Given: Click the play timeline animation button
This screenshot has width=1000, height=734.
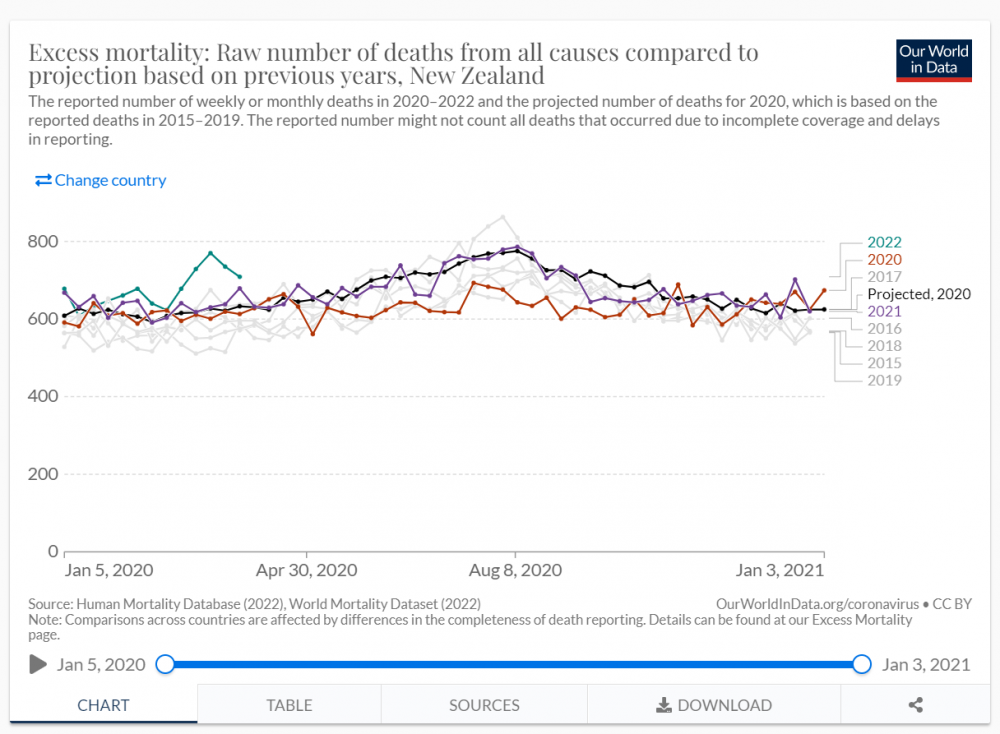Looking at the screenshot, I should pos(38,664).
